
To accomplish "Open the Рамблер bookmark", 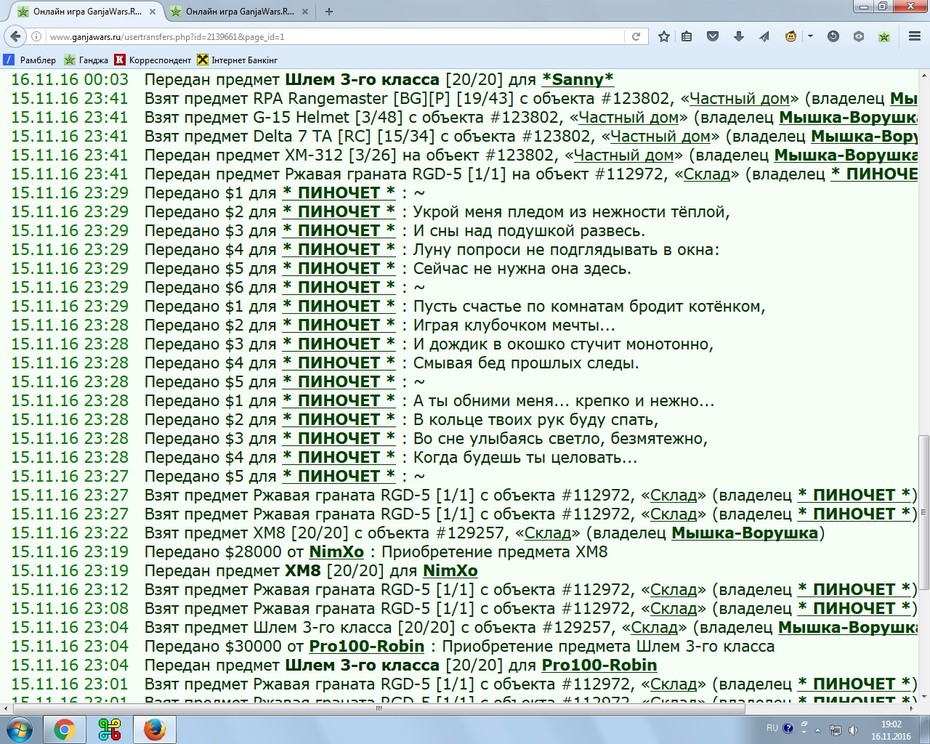I will 30,60.
